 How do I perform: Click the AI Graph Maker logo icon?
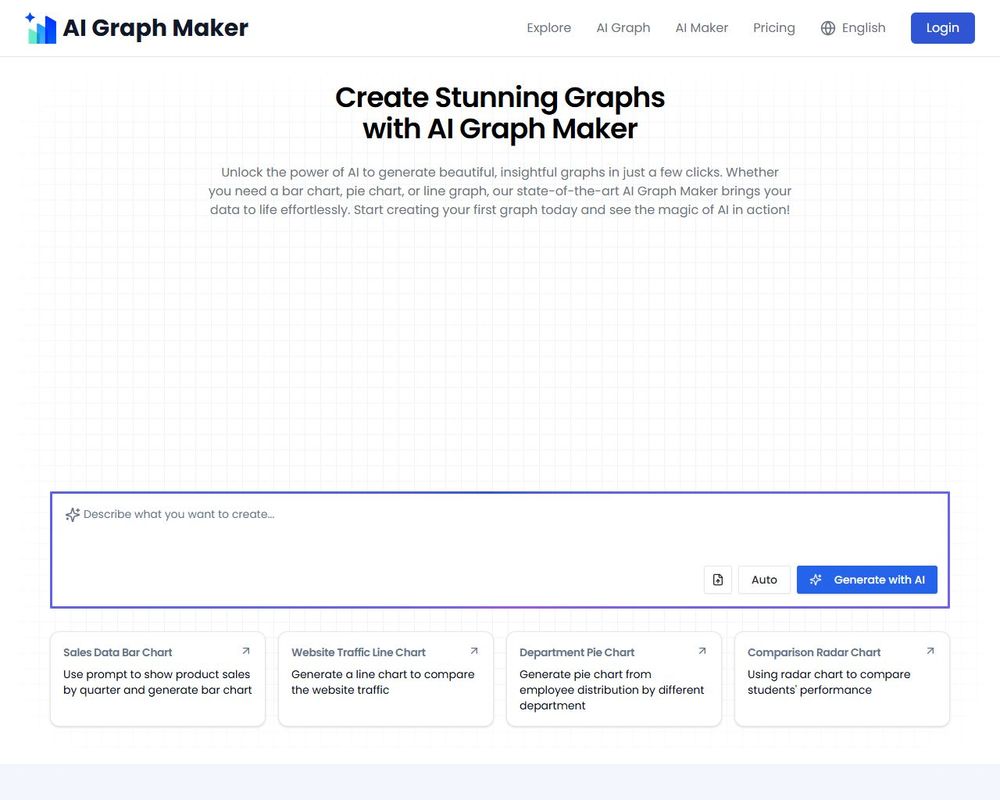(x=41, y=27)
